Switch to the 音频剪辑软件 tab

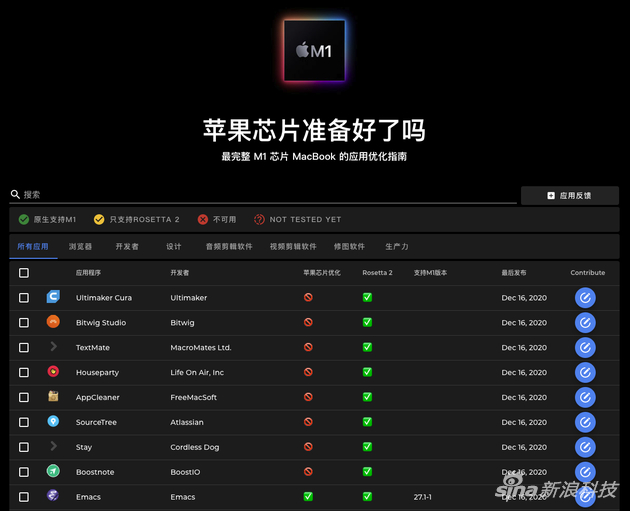click(229, 246)
